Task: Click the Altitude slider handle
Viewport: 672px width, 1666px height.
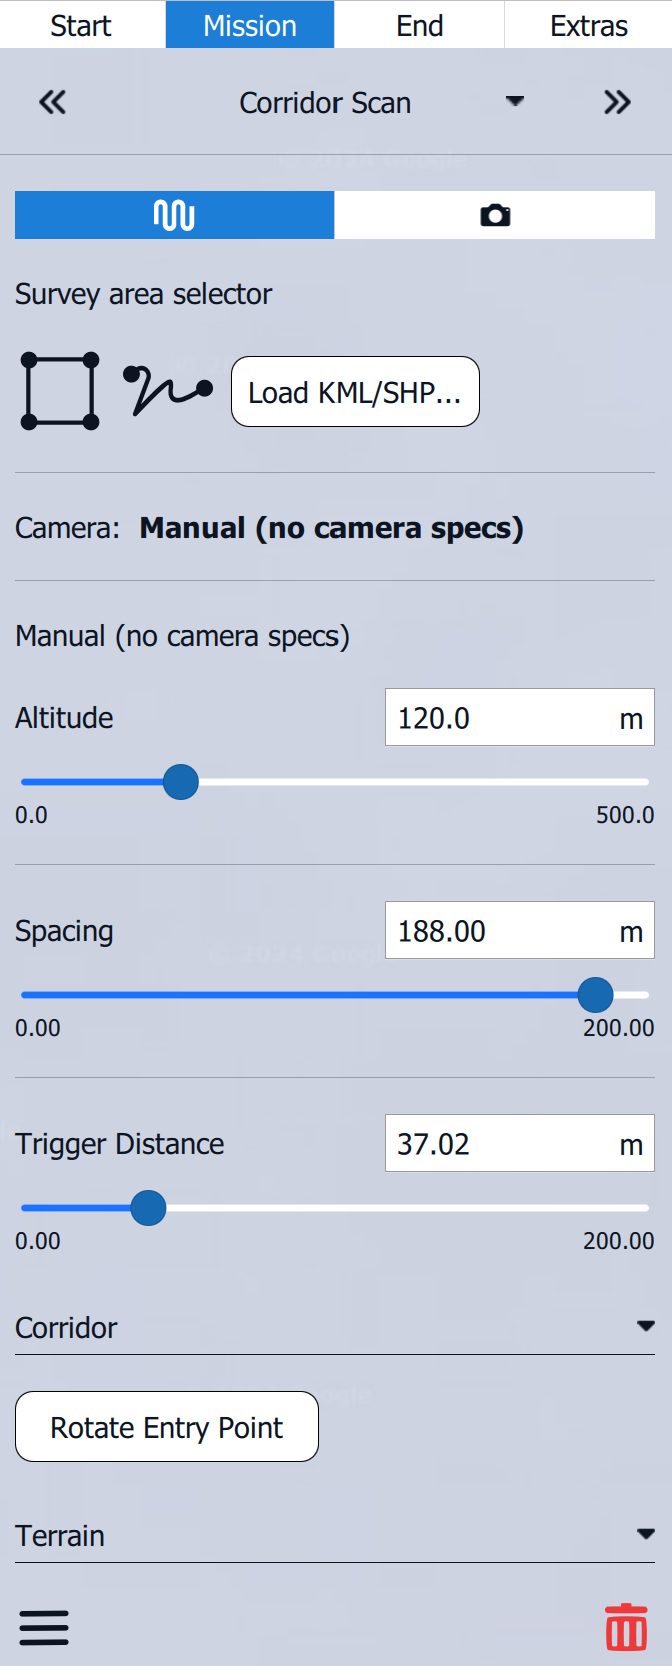Action: tap(181, 782)
